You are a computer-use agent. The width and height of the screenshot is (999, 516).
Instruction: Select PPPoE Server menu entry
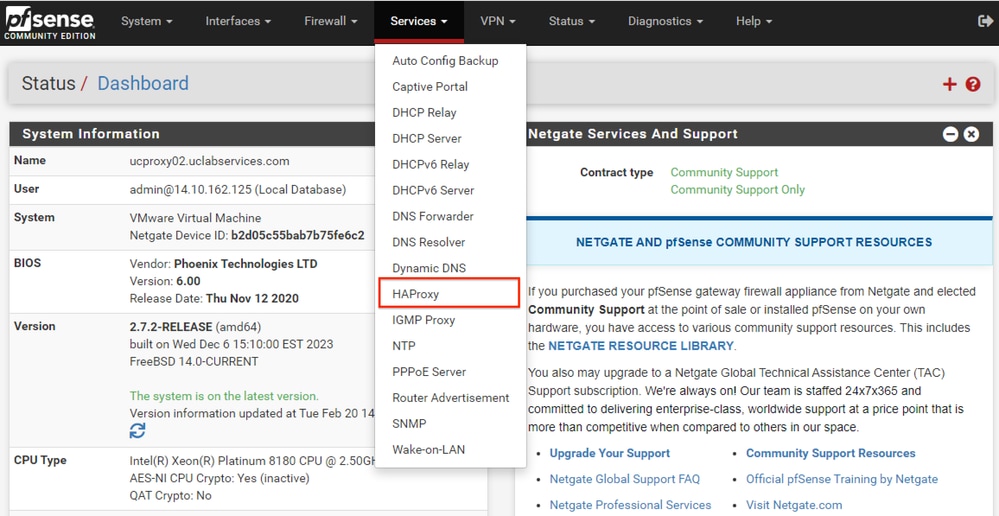pyautogui.click(x=450, y=372)
